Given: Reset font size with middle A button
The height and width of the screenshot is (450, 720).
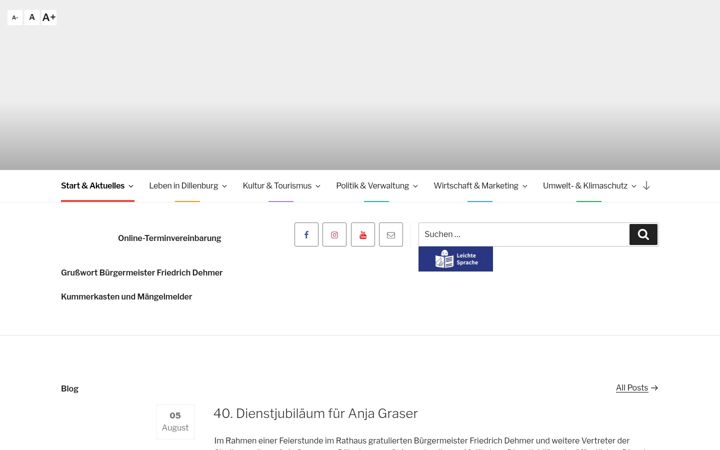Looking at the screenshot, I should click(x=32, y=17).
